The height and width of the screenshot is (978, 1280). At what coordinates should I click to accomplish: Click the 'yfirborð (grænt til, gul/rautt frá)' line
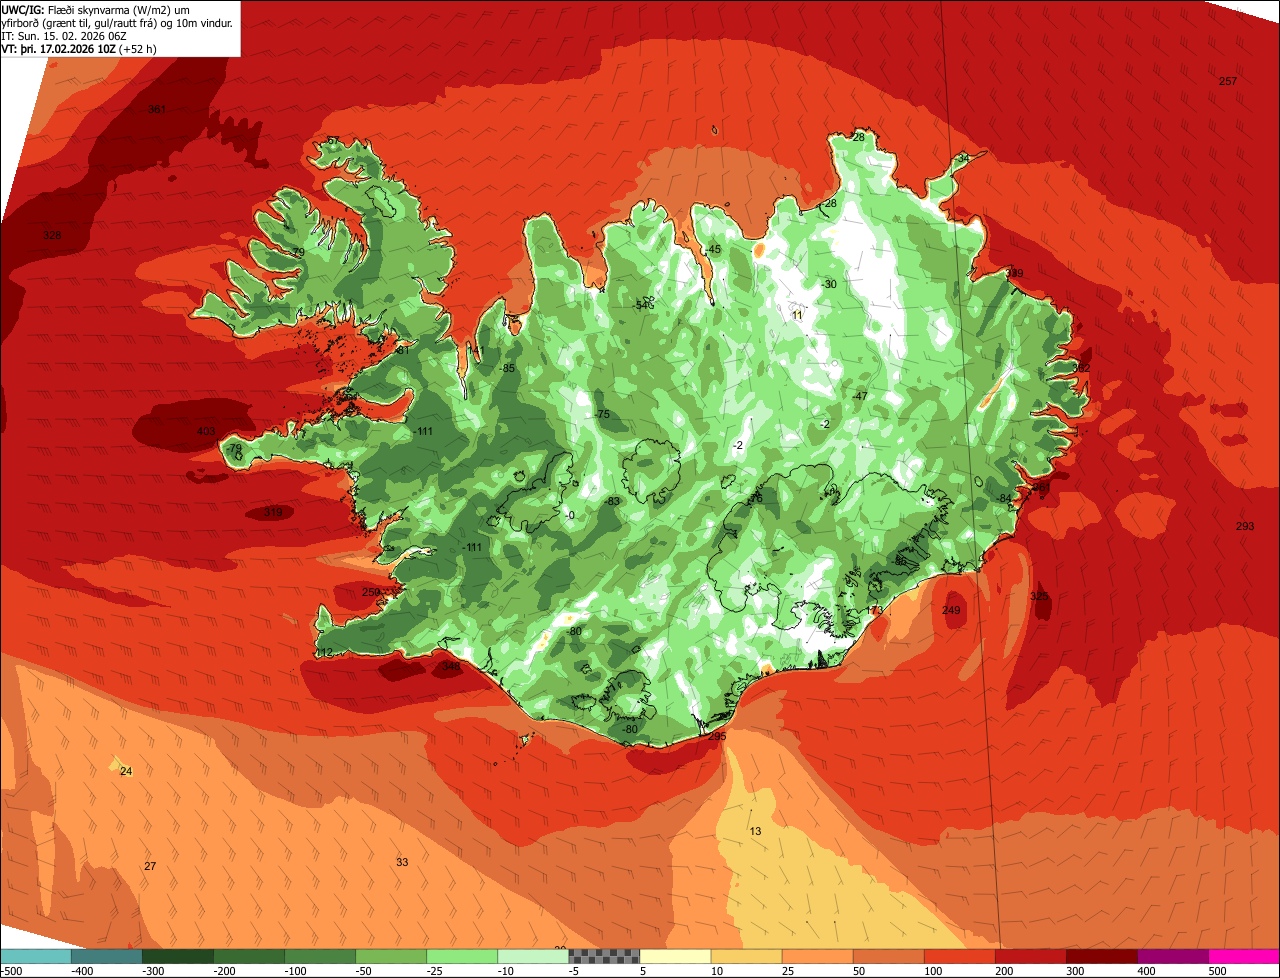(117, 22)
